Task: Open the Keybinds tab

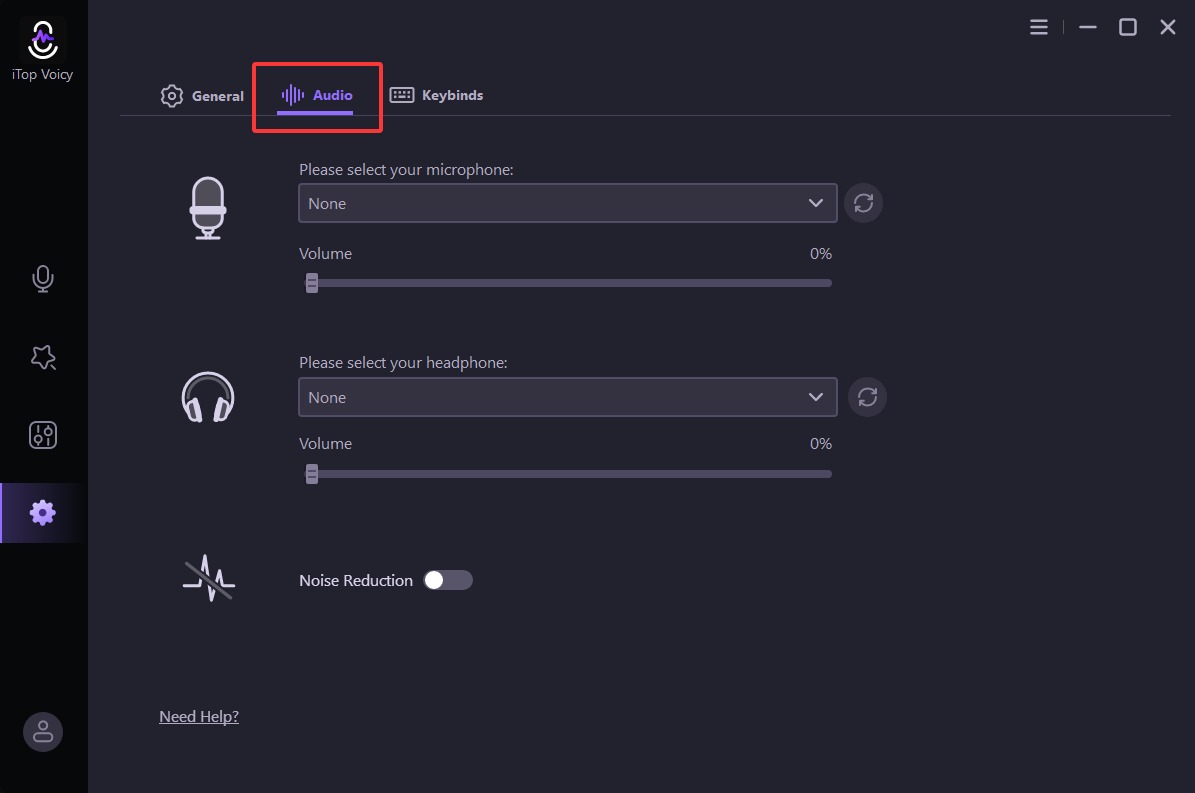Action: pos(437,95)
